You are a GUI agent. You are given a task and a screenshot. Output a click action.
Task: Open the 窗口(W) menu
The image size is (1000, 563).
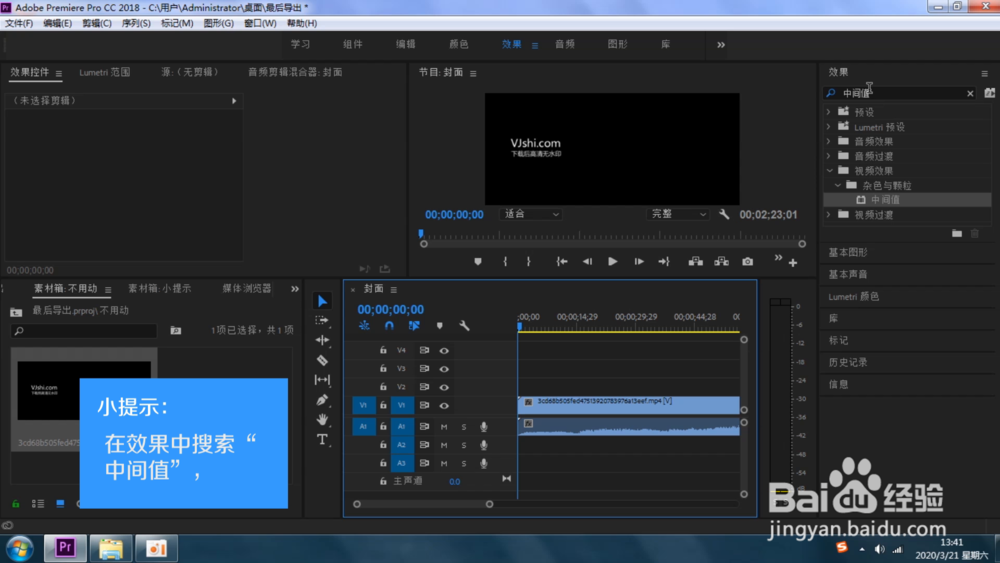[260, 23]
